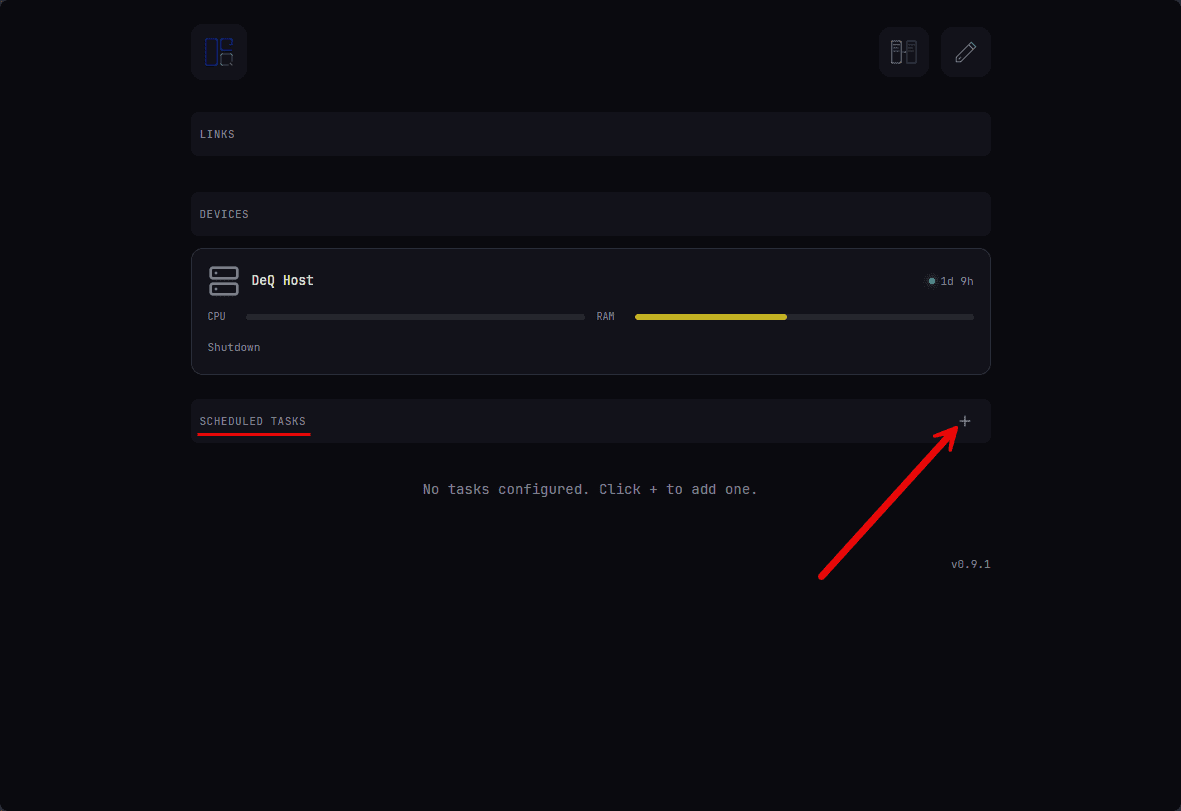
Task: Expand the LINKS section
Action: (x=217, y=133)
